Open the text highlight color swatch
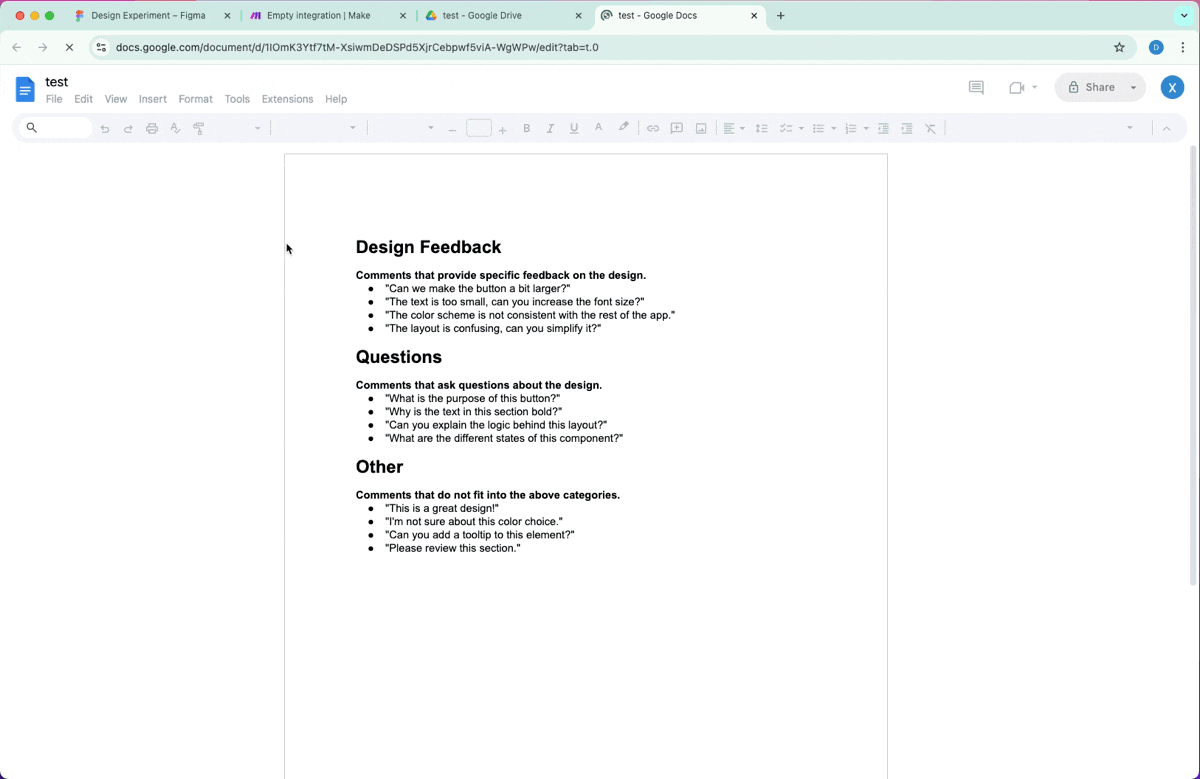 coord(622,128)
